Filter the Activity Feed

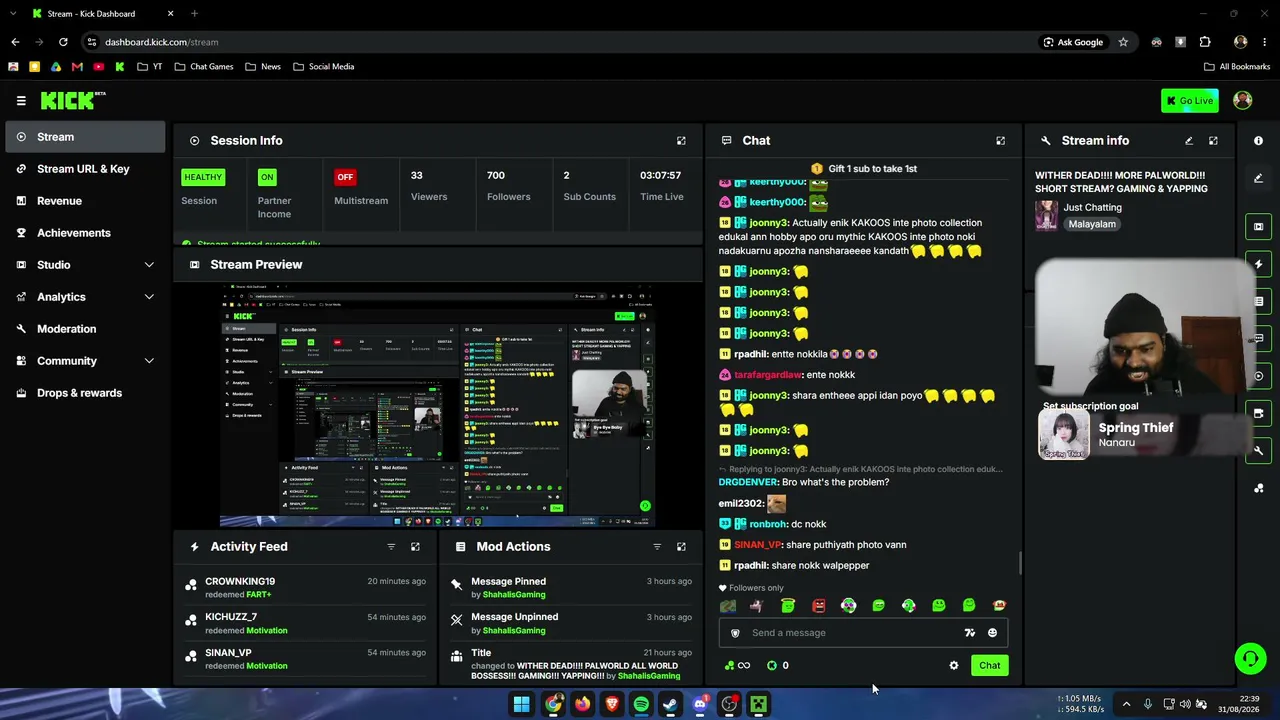[x=391, y=547]
